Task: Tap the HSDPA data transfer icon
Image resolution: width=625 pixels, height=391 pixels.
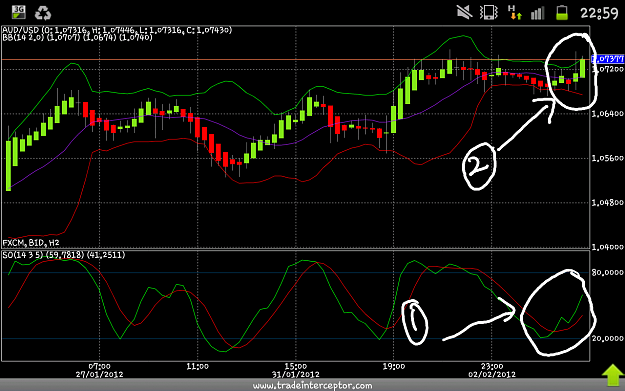Action: coord(515,12)
